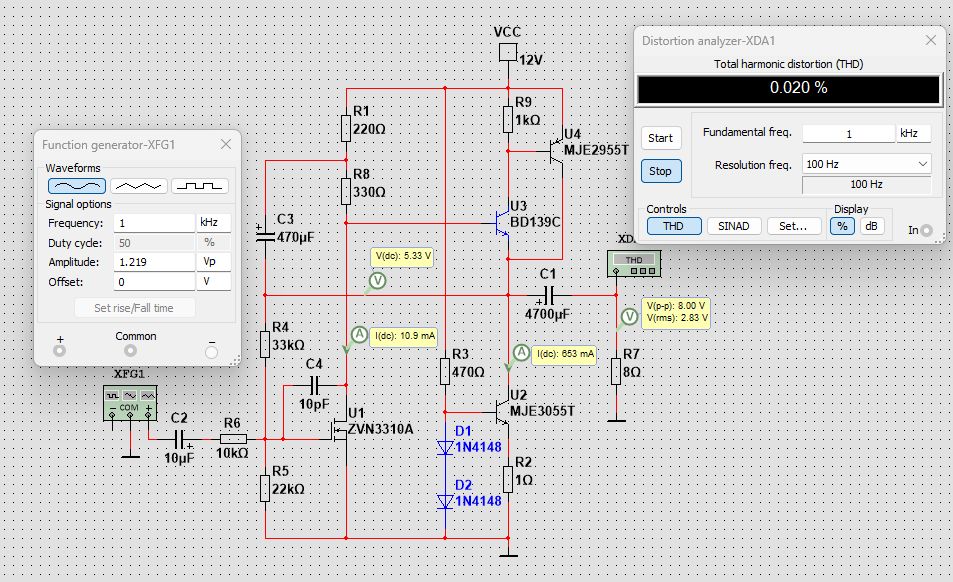The height and width of the screenshot is (582, 953).
Task: Select the triangle waveform button
Action: click(x=138, y=185)
